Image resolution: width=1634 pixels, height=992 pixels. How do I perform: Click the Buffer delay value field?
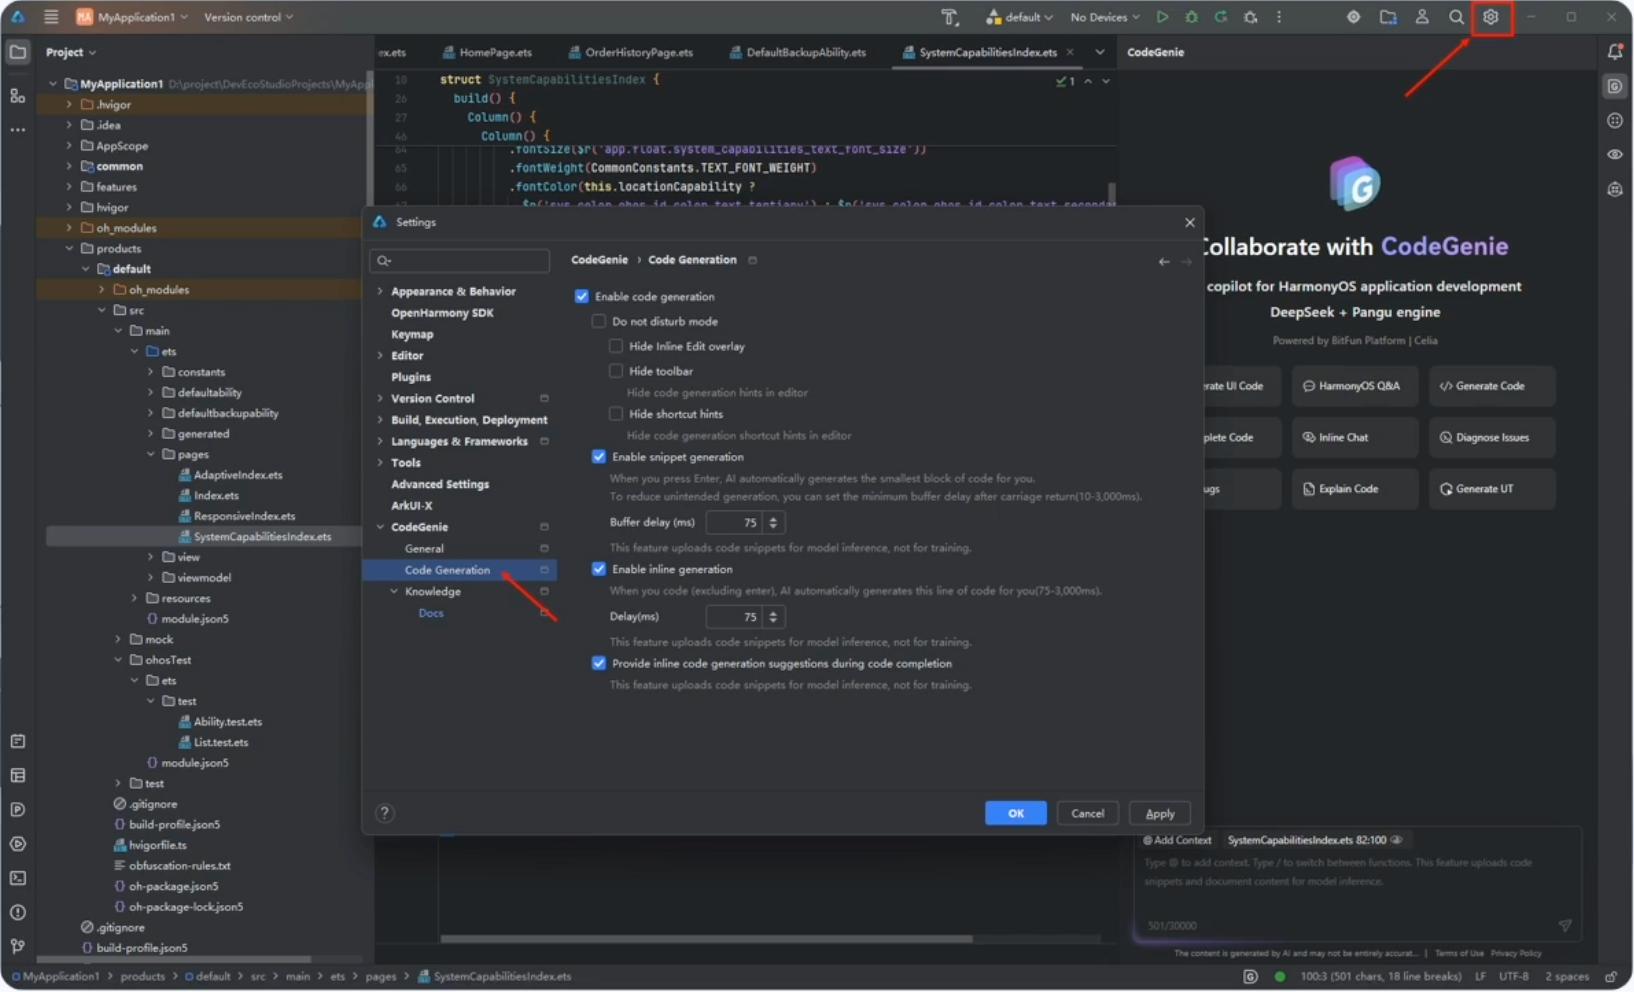(x=735, y=522)
